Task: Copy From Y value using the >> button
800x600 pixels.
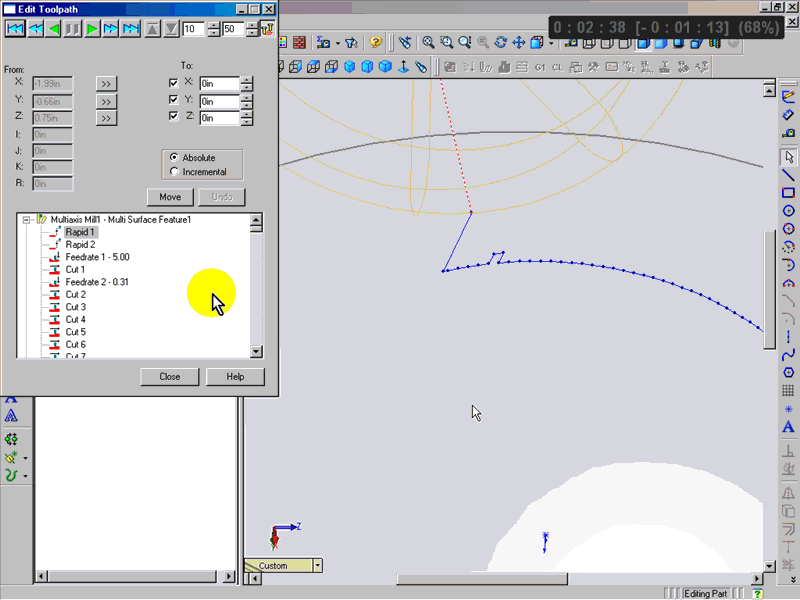Action: click(x=106, y=102)
